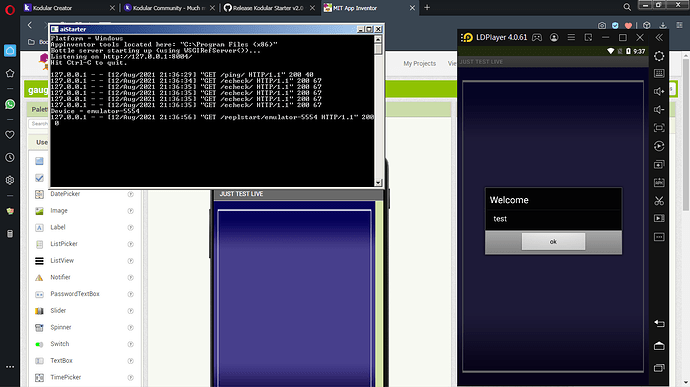690x387 pixels.
Task: Open Opera sidebar settings gear
Action: (10, 180)
